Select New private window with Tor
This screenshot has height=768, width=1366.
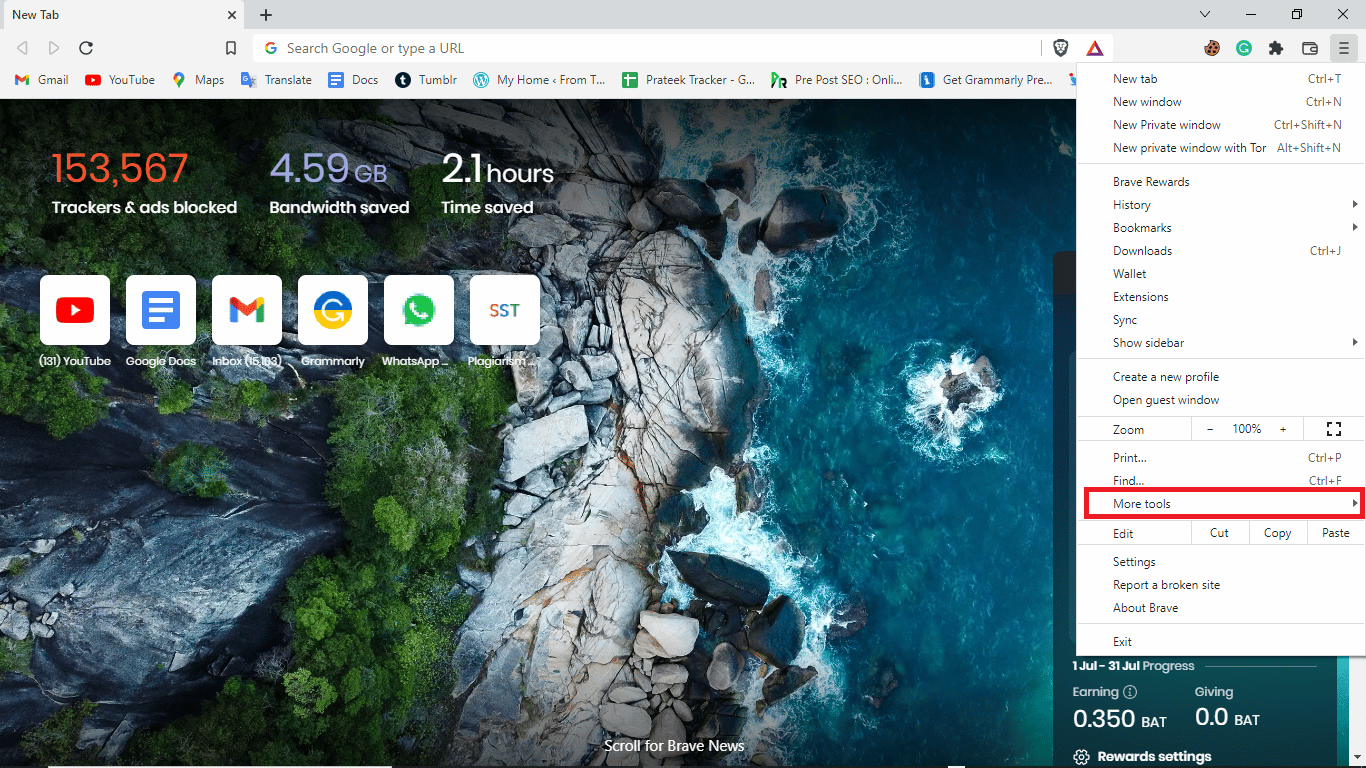(1221, 148)
